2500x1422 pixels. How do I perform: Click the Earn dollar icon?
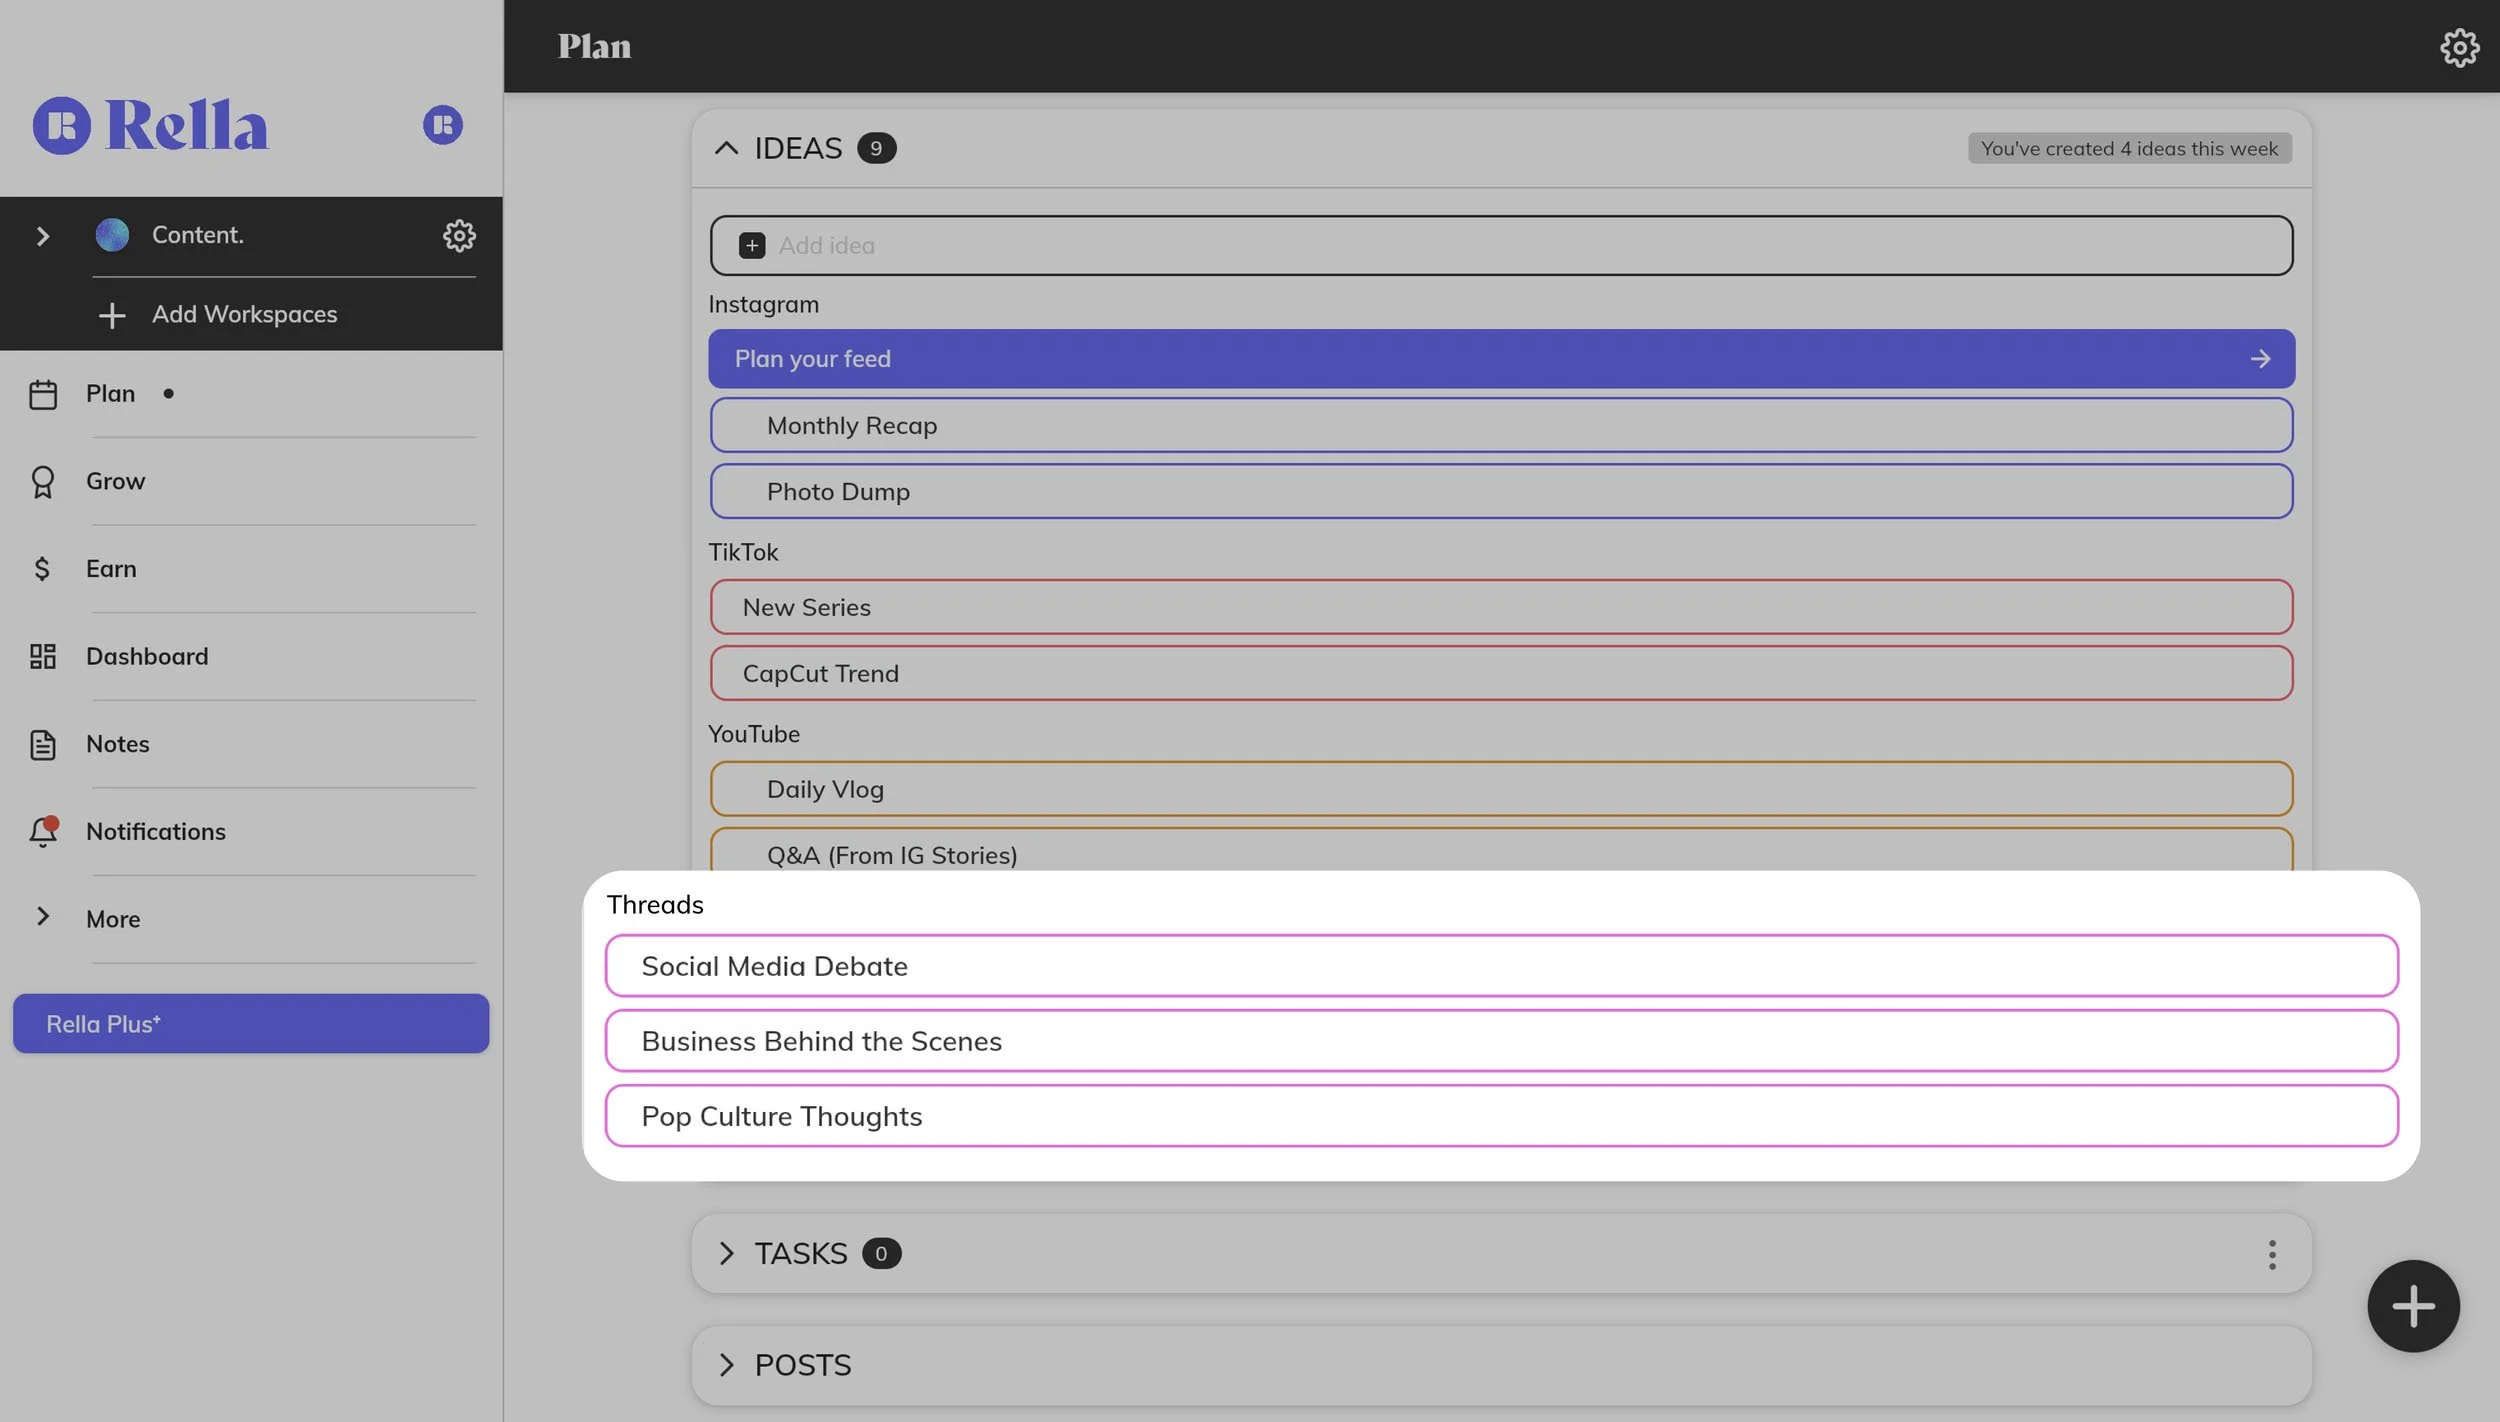(42, 569)
